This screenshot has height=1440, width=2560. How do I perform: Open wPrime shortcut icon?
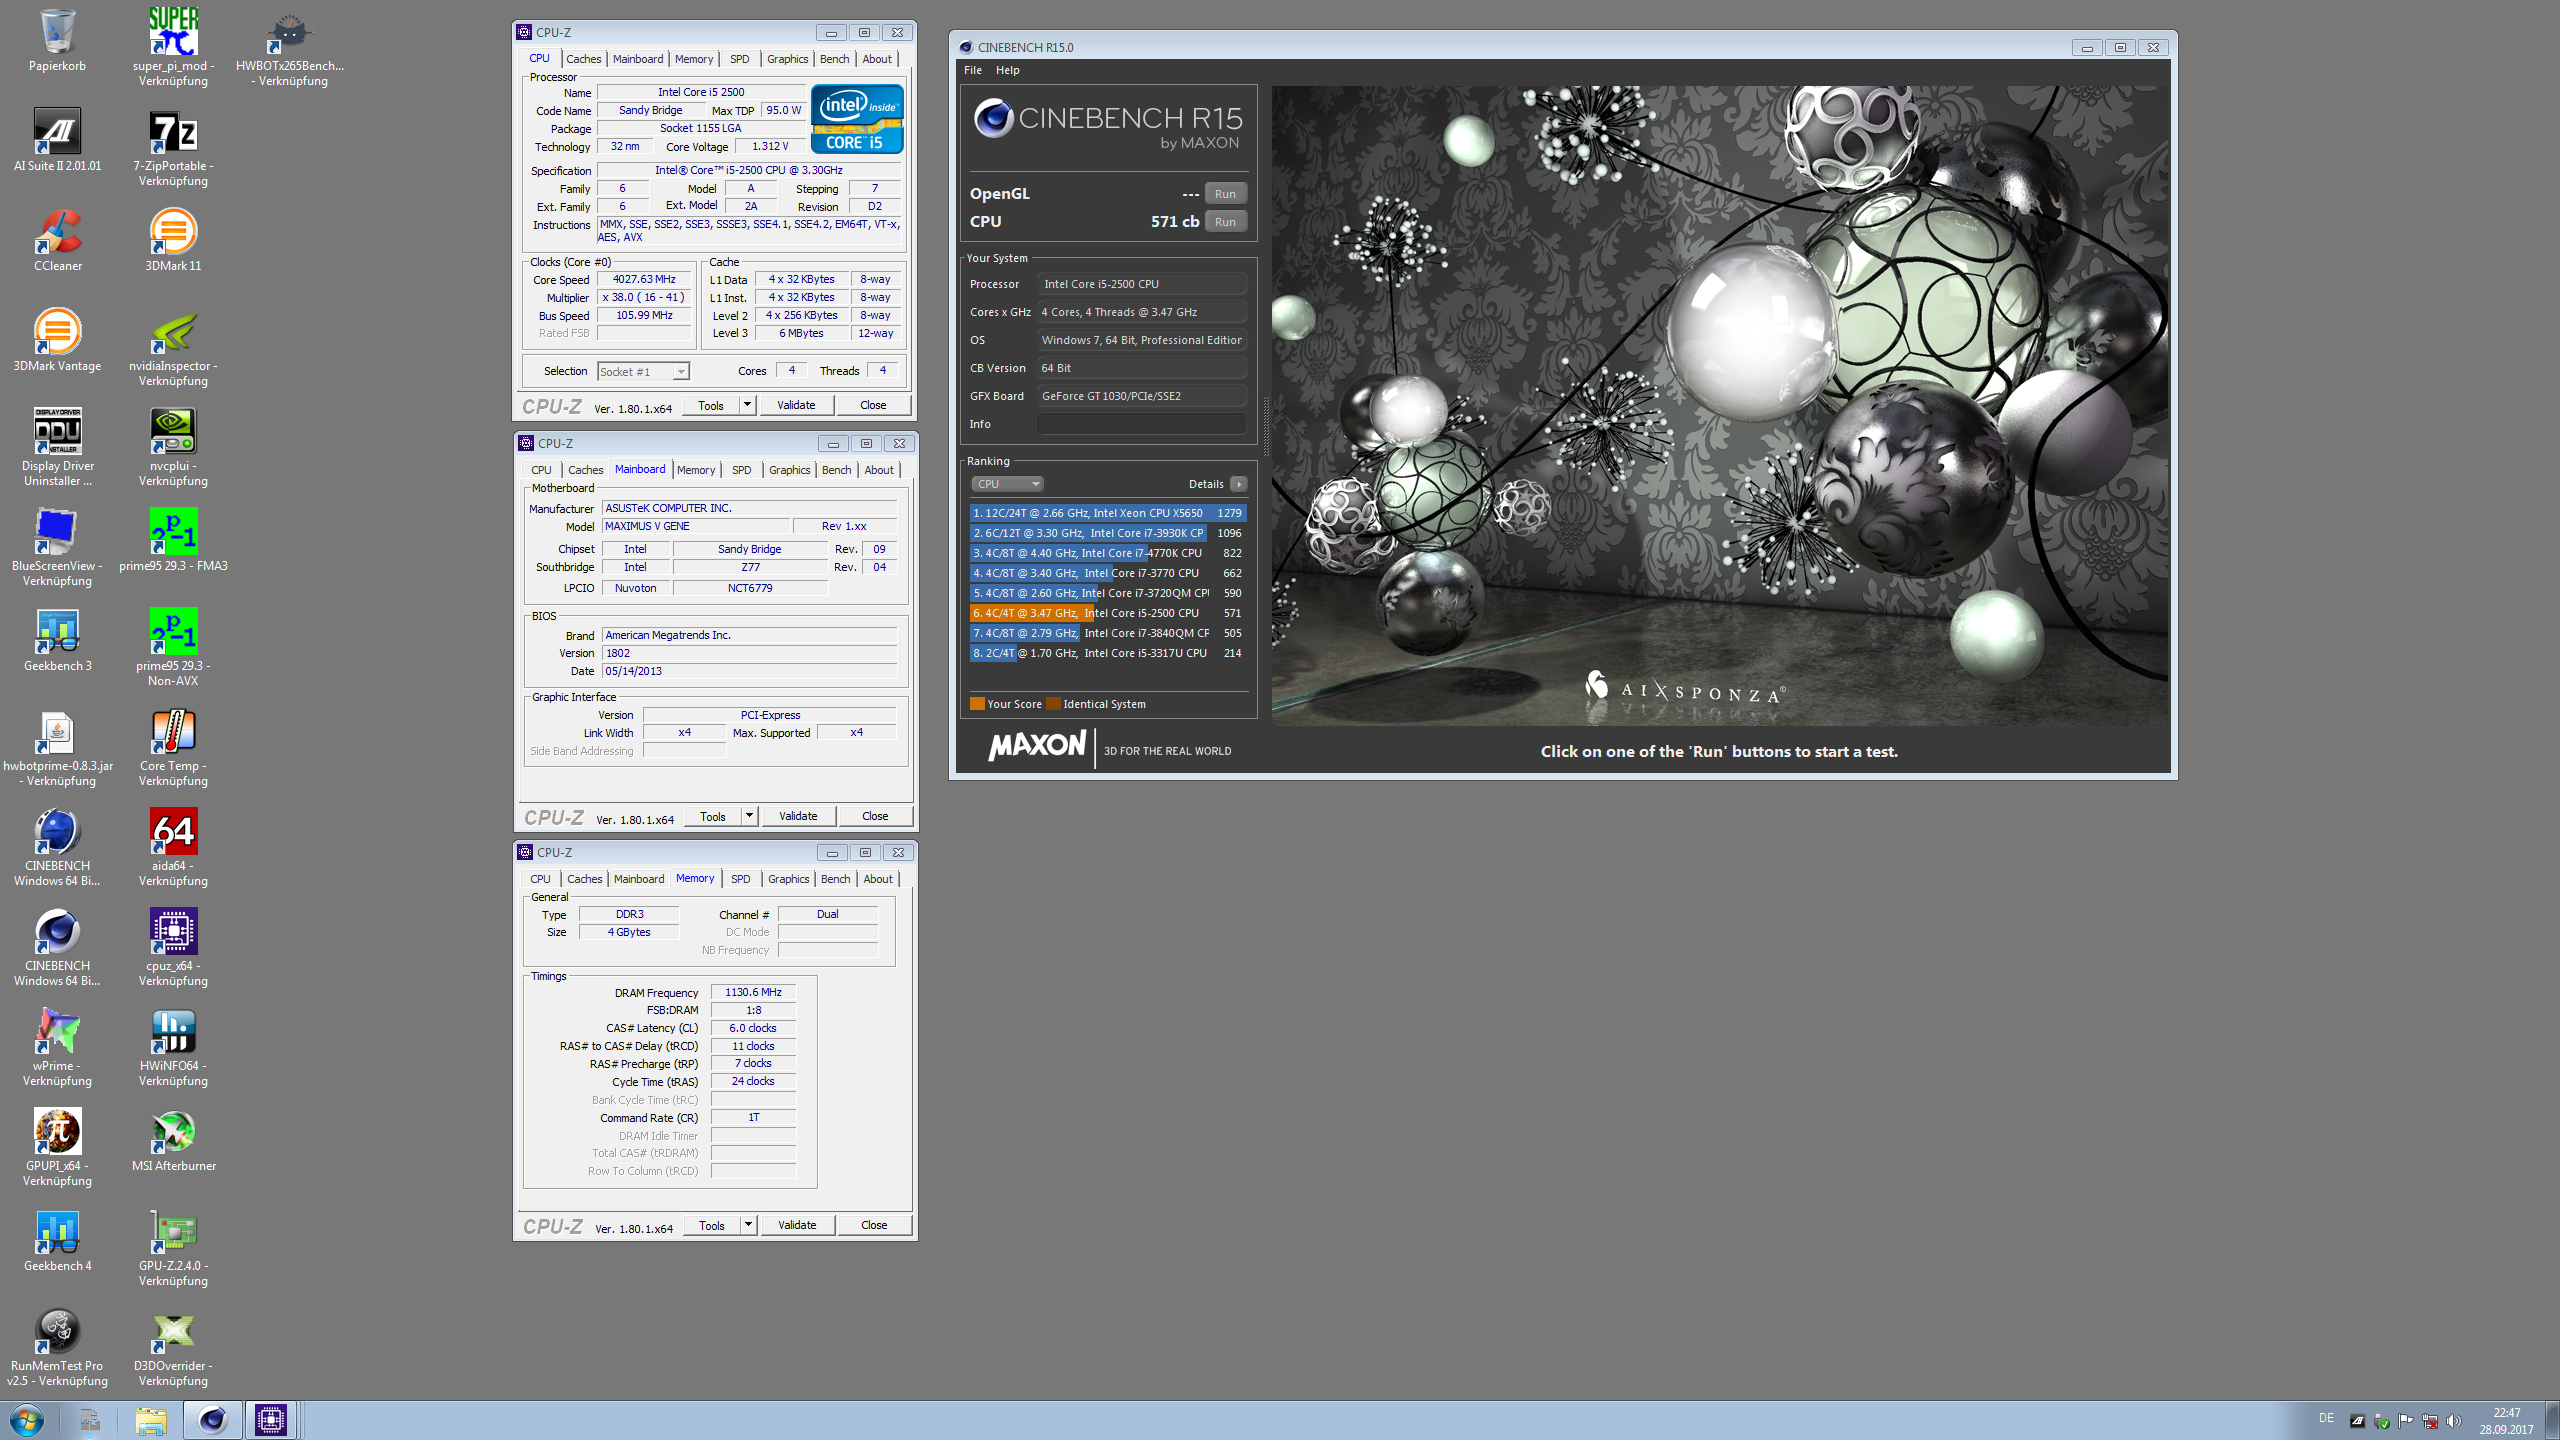point(57,1047)
